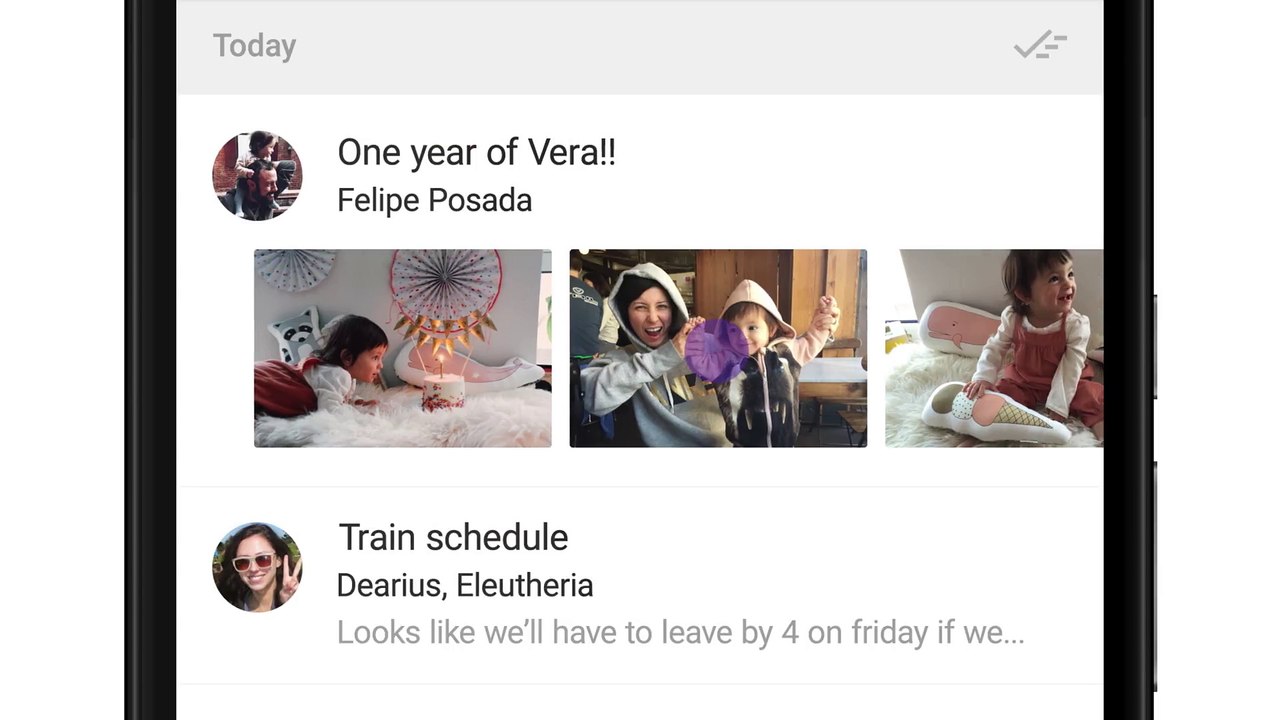1280x720 pixels.
Task: Tap Felipe Posada's round profile avatar
Action: coord(257,175)
